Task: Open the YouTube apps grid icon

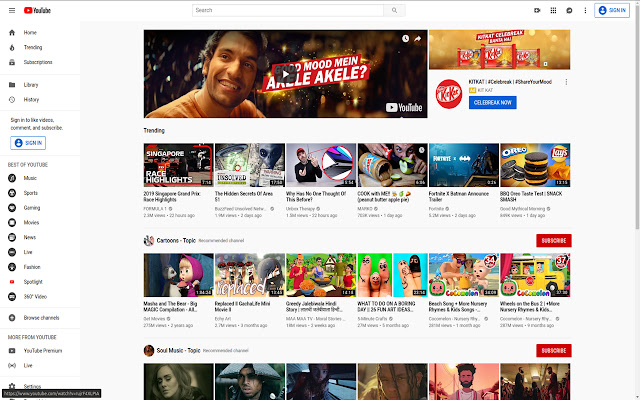Action: (553, 10)
